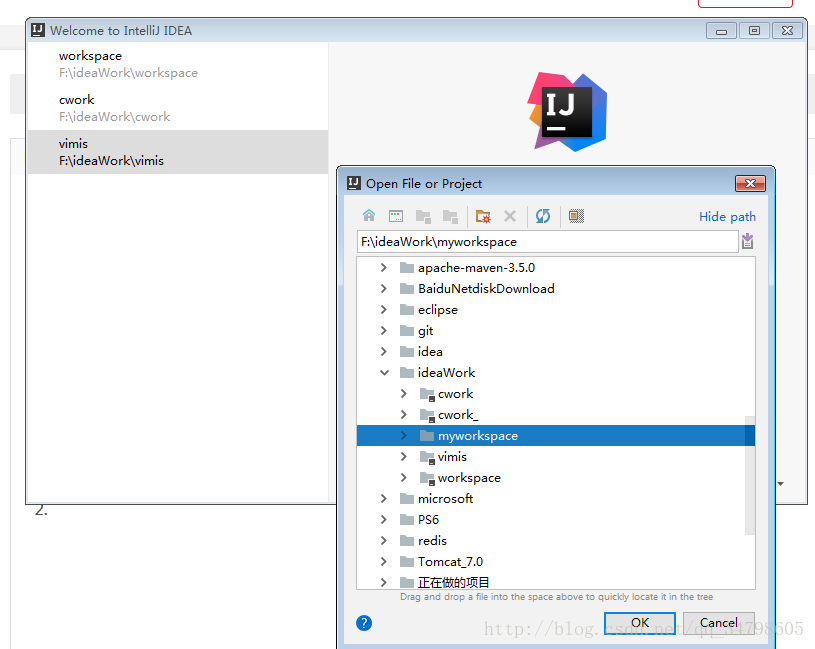Viewport: 815px width, 649px height.
Task: Go to Home directory icon
Action: (x=369, y=216)
